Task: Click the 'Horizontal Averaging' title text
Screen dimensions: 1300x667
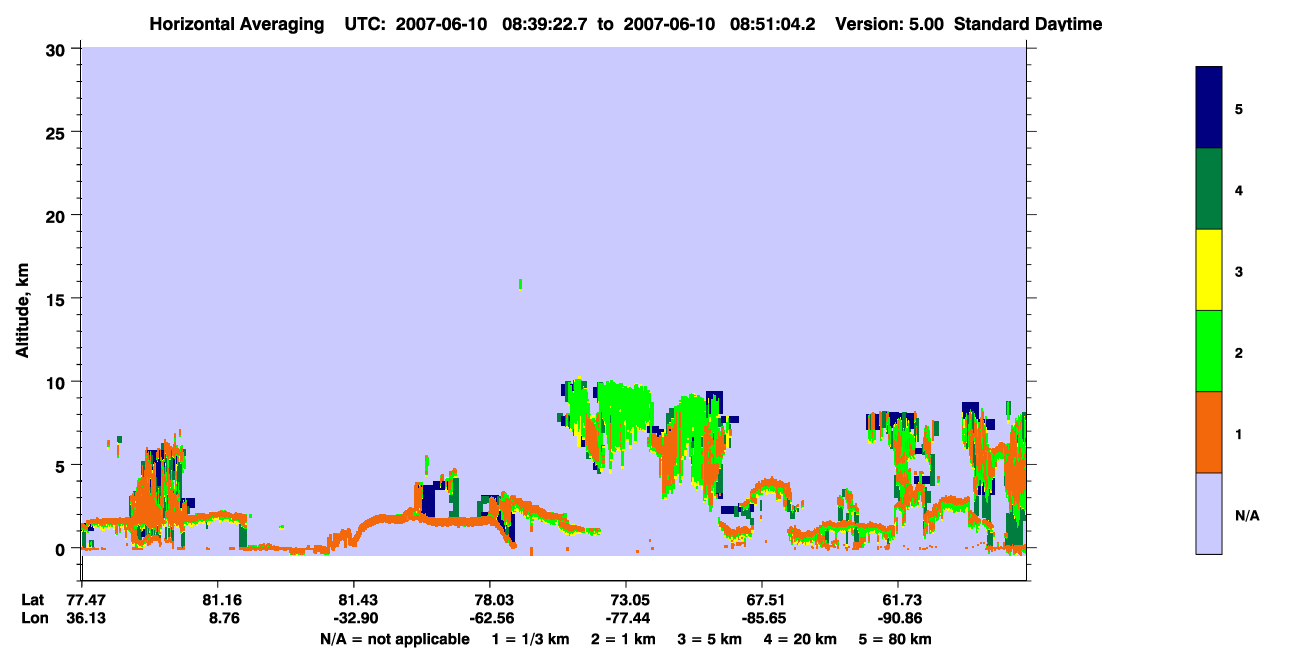Action: click(x=235, y=24)
